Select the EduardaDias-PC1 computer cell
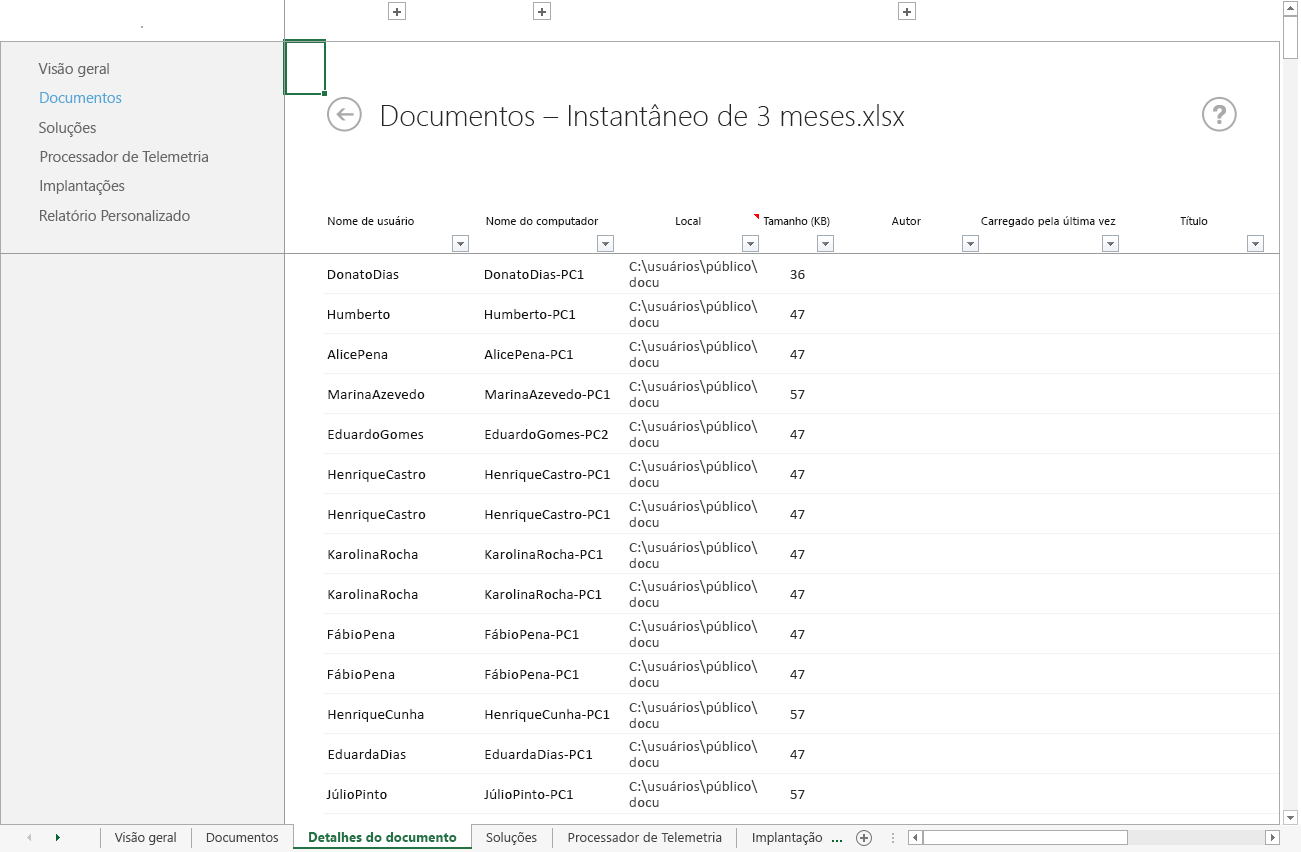The height and width of the screenshot is (852, 1301). click(539, 754)
